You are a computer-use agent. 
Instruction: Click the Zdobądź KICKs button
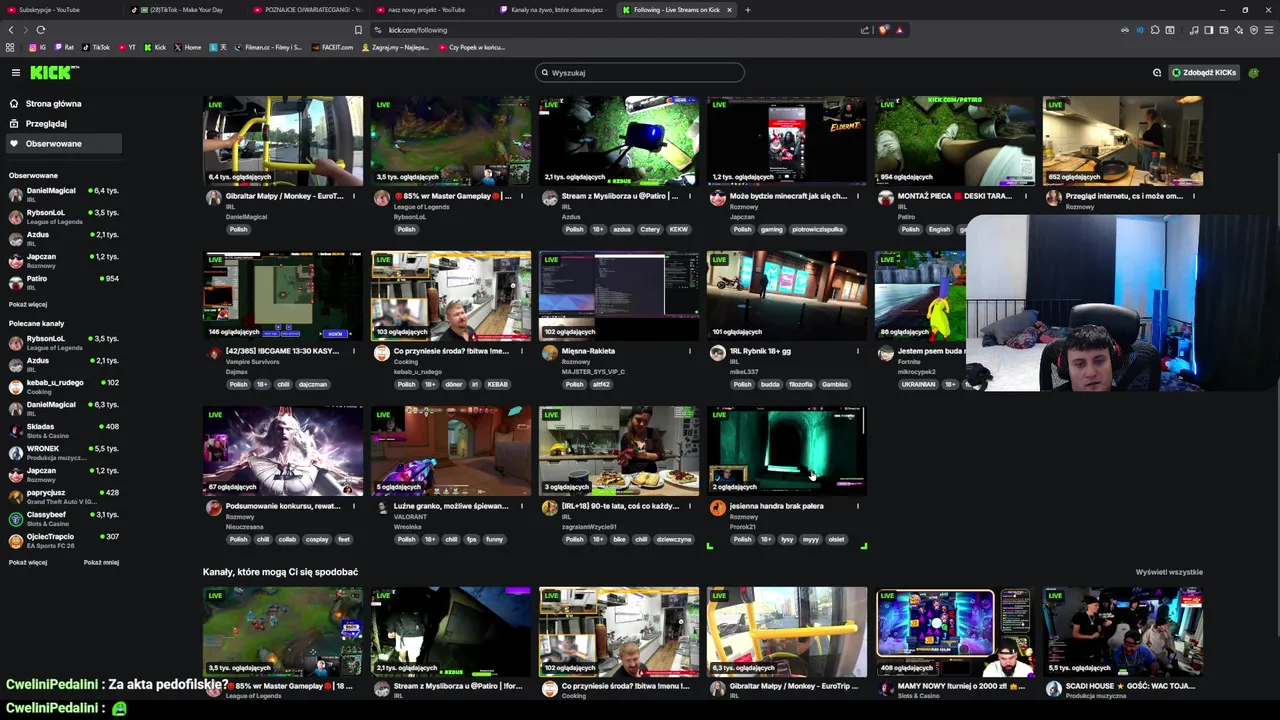click(x=1204, y=72)
